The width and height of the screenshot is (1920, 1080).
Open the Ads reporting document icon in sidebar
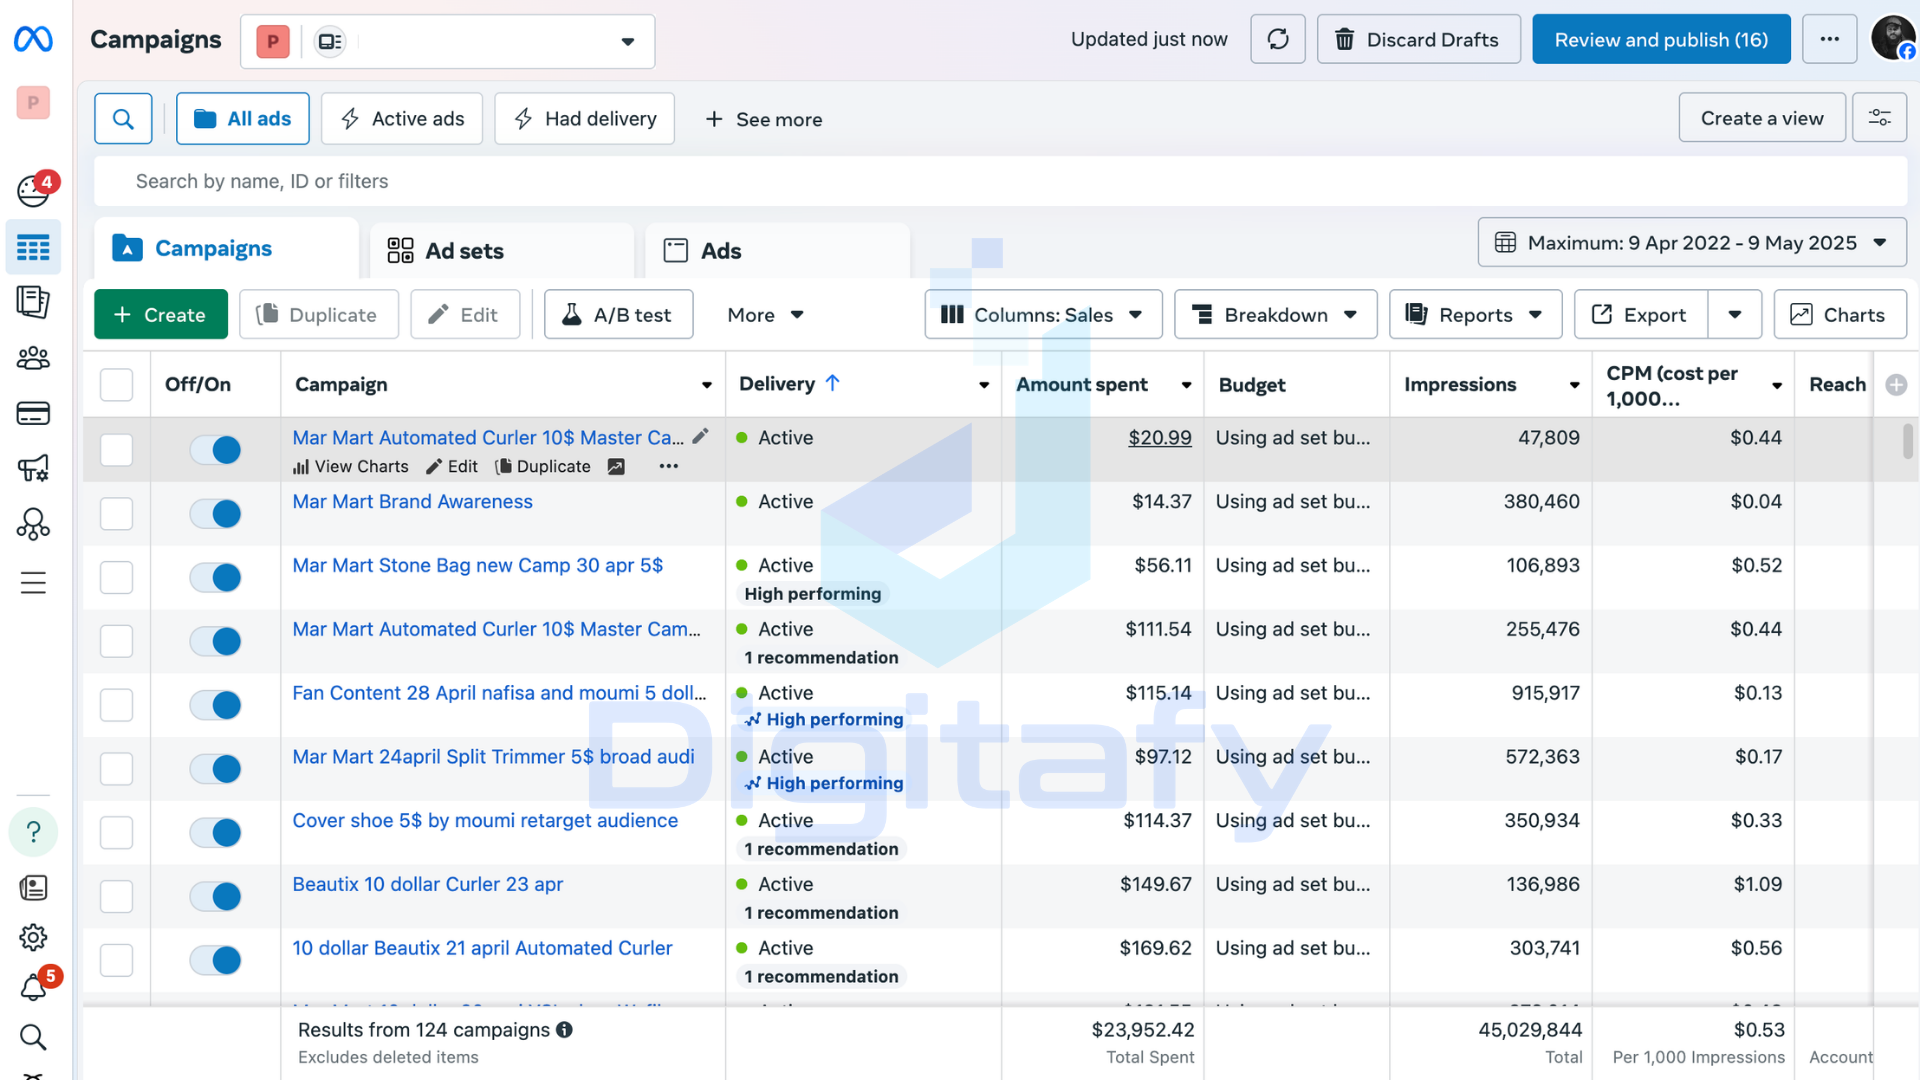(33, 302)
